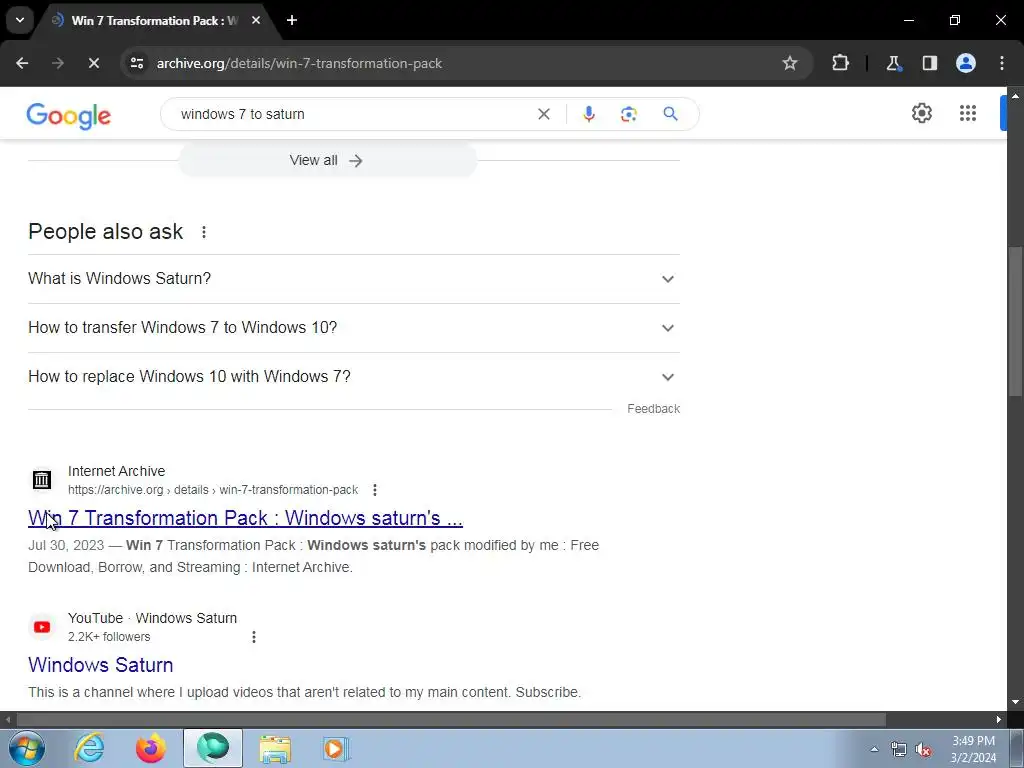
Task: Click the horizontal scrollbar thumb
Action: (451, 719)
